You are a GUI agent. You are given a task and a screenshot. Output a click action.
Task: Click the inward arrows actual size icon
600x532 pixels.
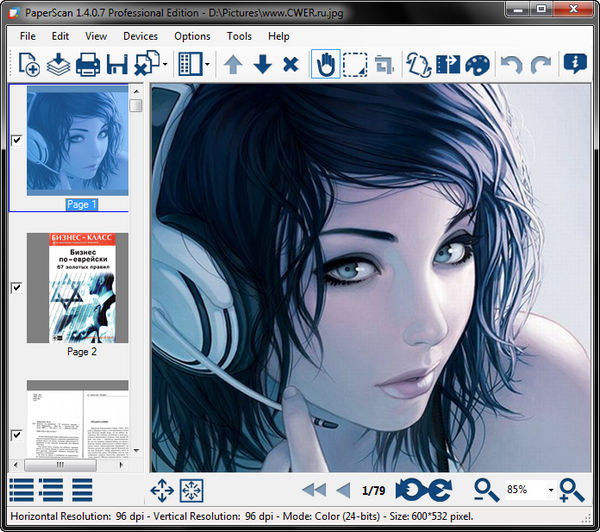[191, 490]
